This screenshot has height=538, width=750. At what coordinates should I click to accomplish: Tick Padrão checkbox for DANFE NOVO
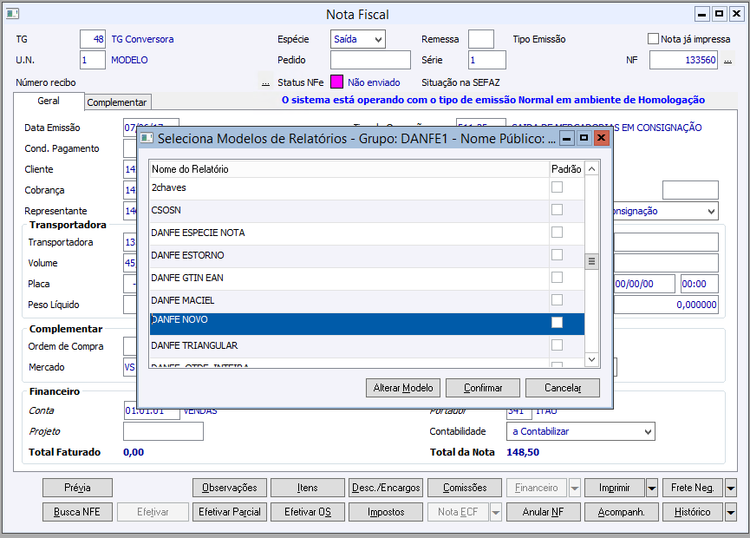click(557, 322)
